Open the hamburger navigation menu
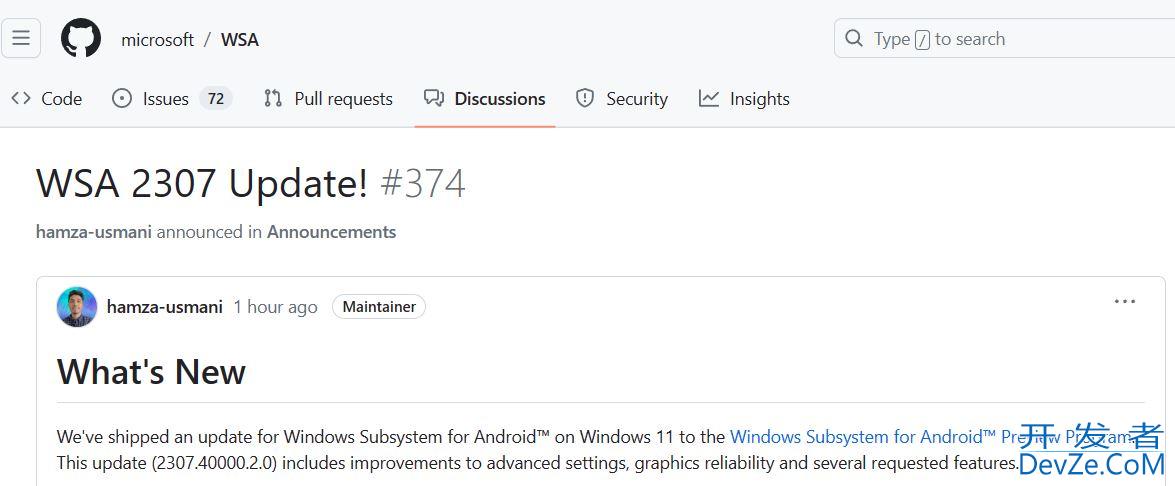The height and width of the screenshot is (486, 1175). [x=21, y=39]
